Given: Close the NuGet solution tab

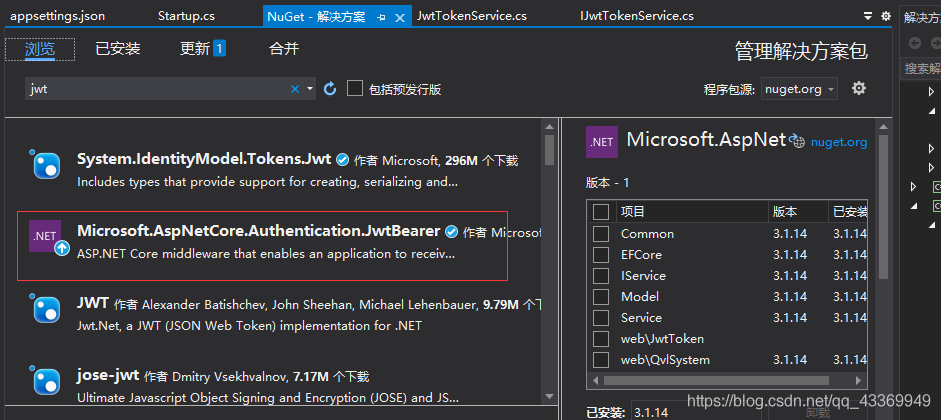Looking at the screenshot, I should click(x=400, y=18).
